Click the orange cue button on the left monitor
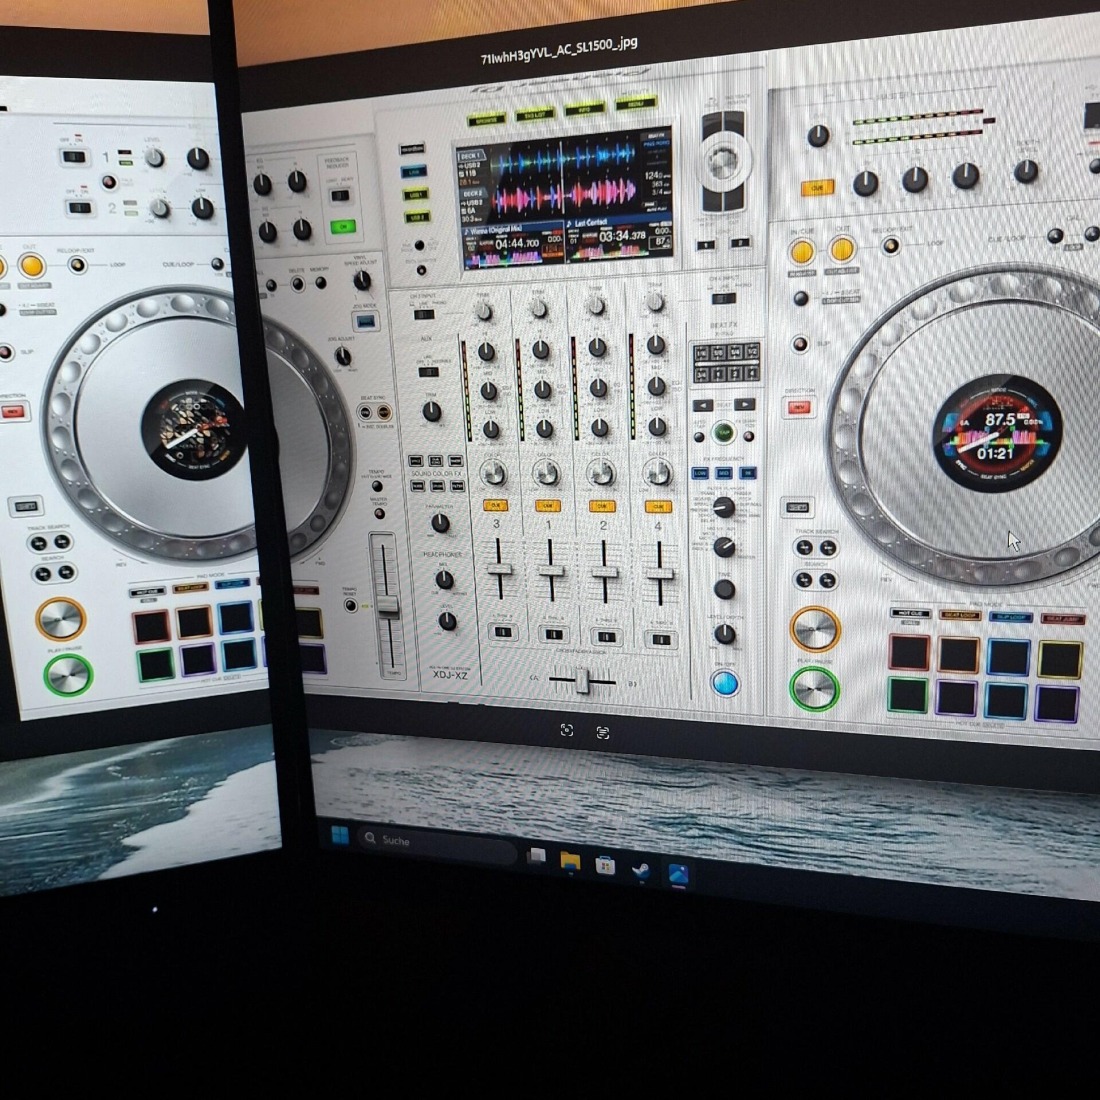Screen dimensions: 1100x1100 click(x=61, y=619)
